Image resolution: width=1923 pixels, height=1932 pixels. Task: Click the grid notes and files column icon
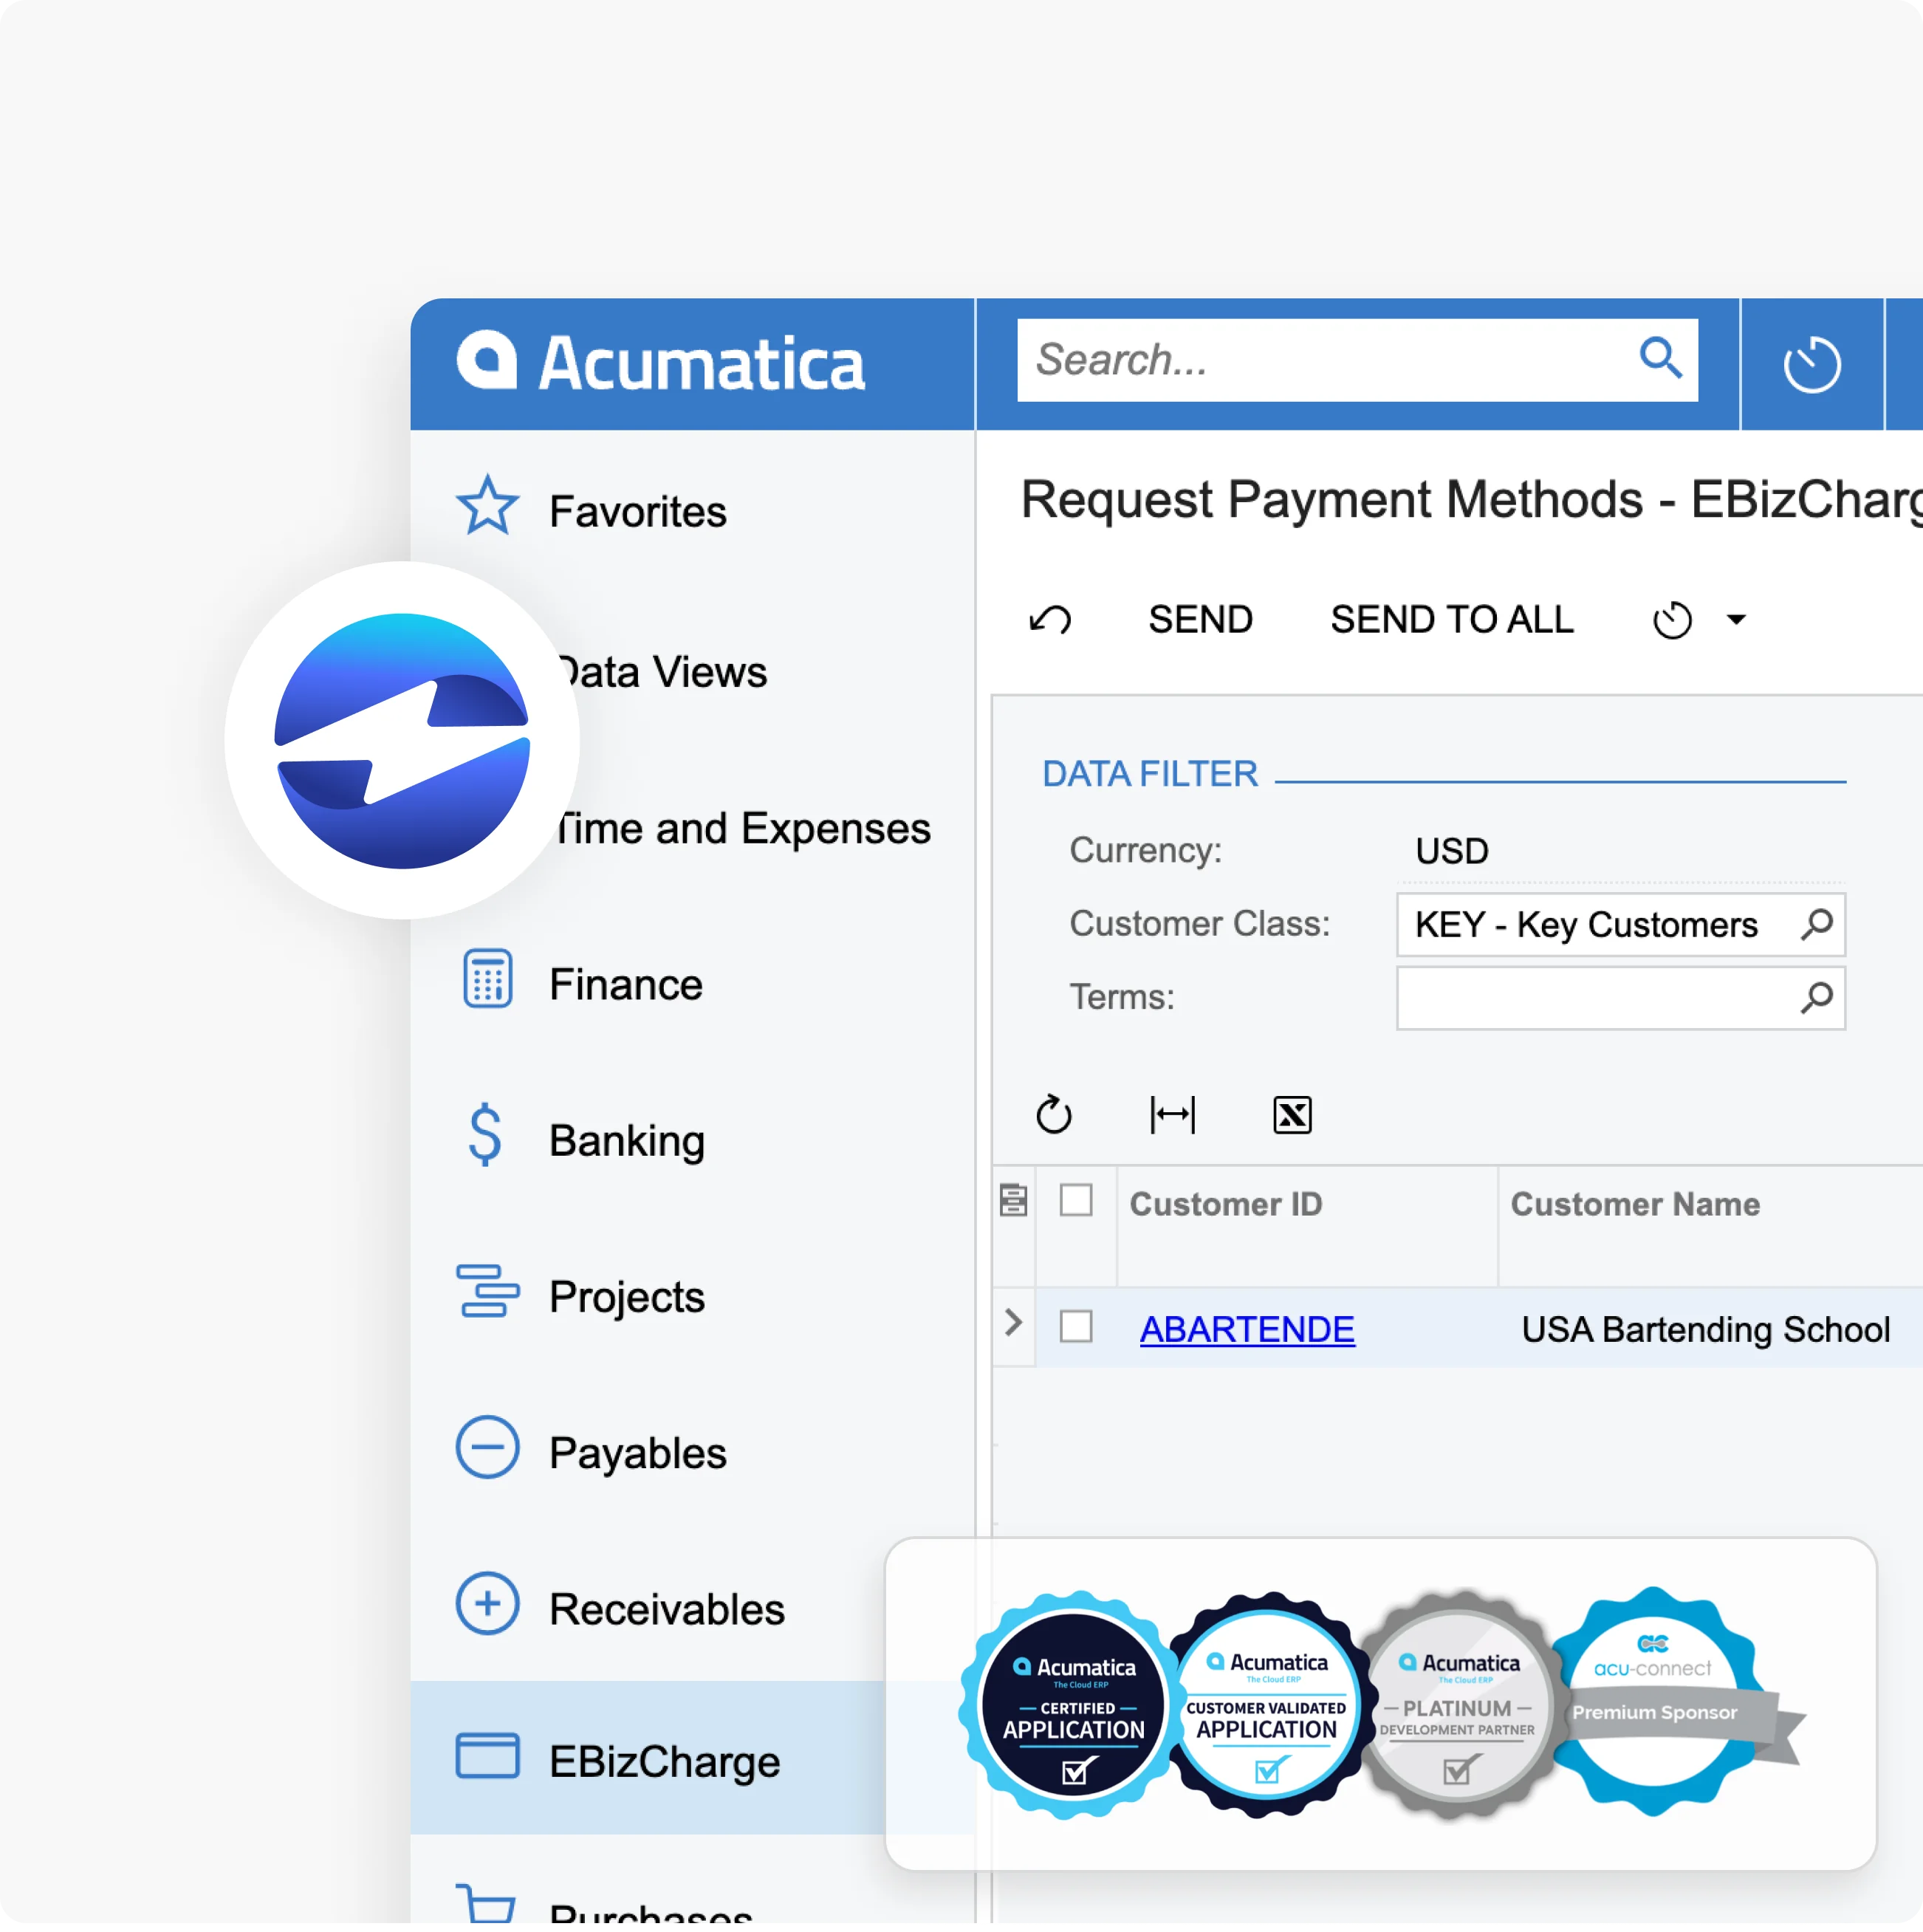1013,1200
